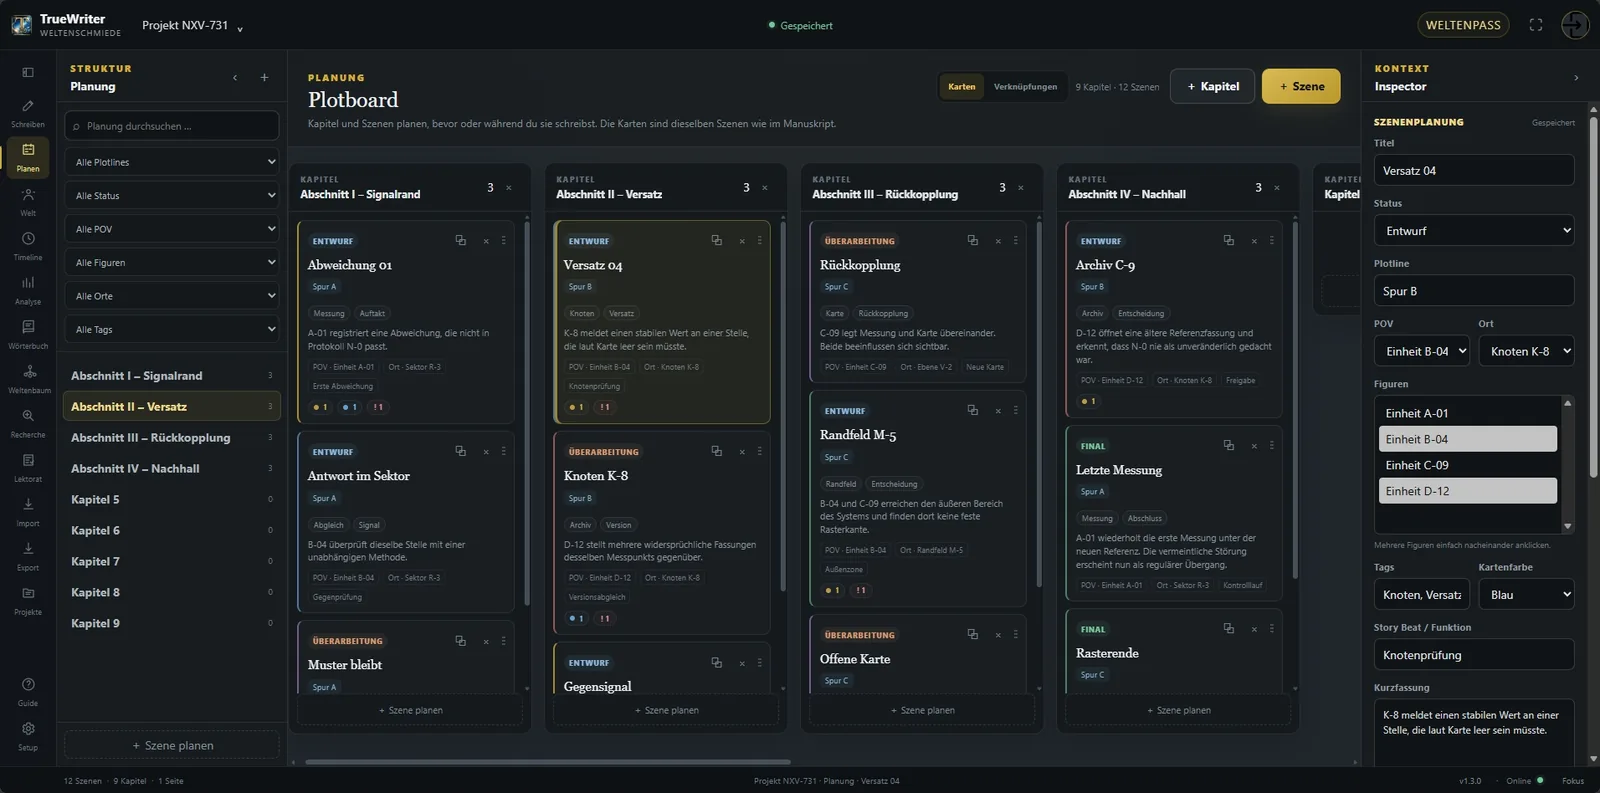Viewport: 1600px width, 793px height.
Task: Click the + Kapitel button
Action: tap(1213, 87)
